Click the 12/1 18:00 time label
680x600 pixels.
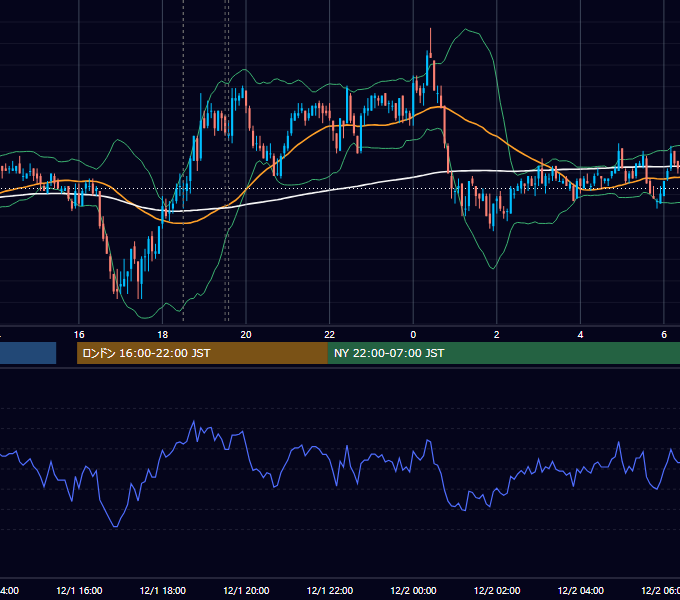click(163, 590)
